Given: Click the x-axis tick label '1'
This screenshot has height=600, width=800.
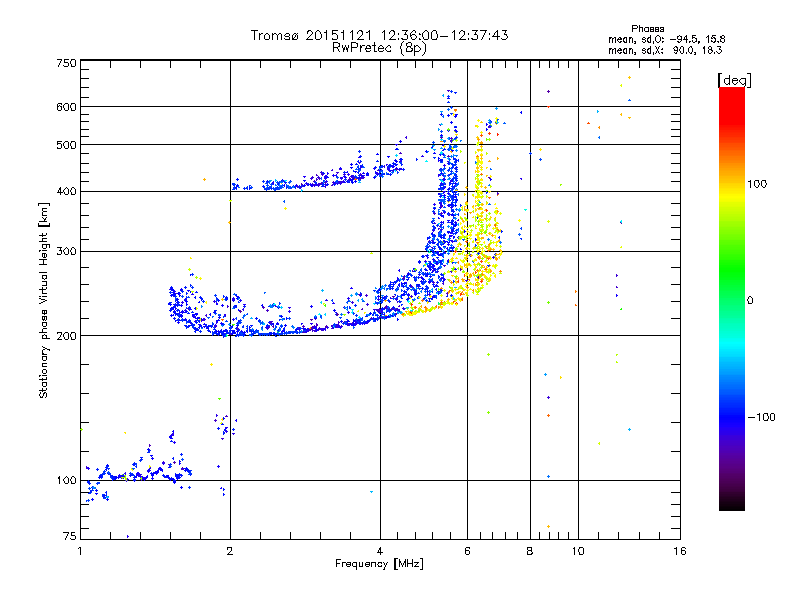Looking at the screenshot, I should click(x=80, y=551).
